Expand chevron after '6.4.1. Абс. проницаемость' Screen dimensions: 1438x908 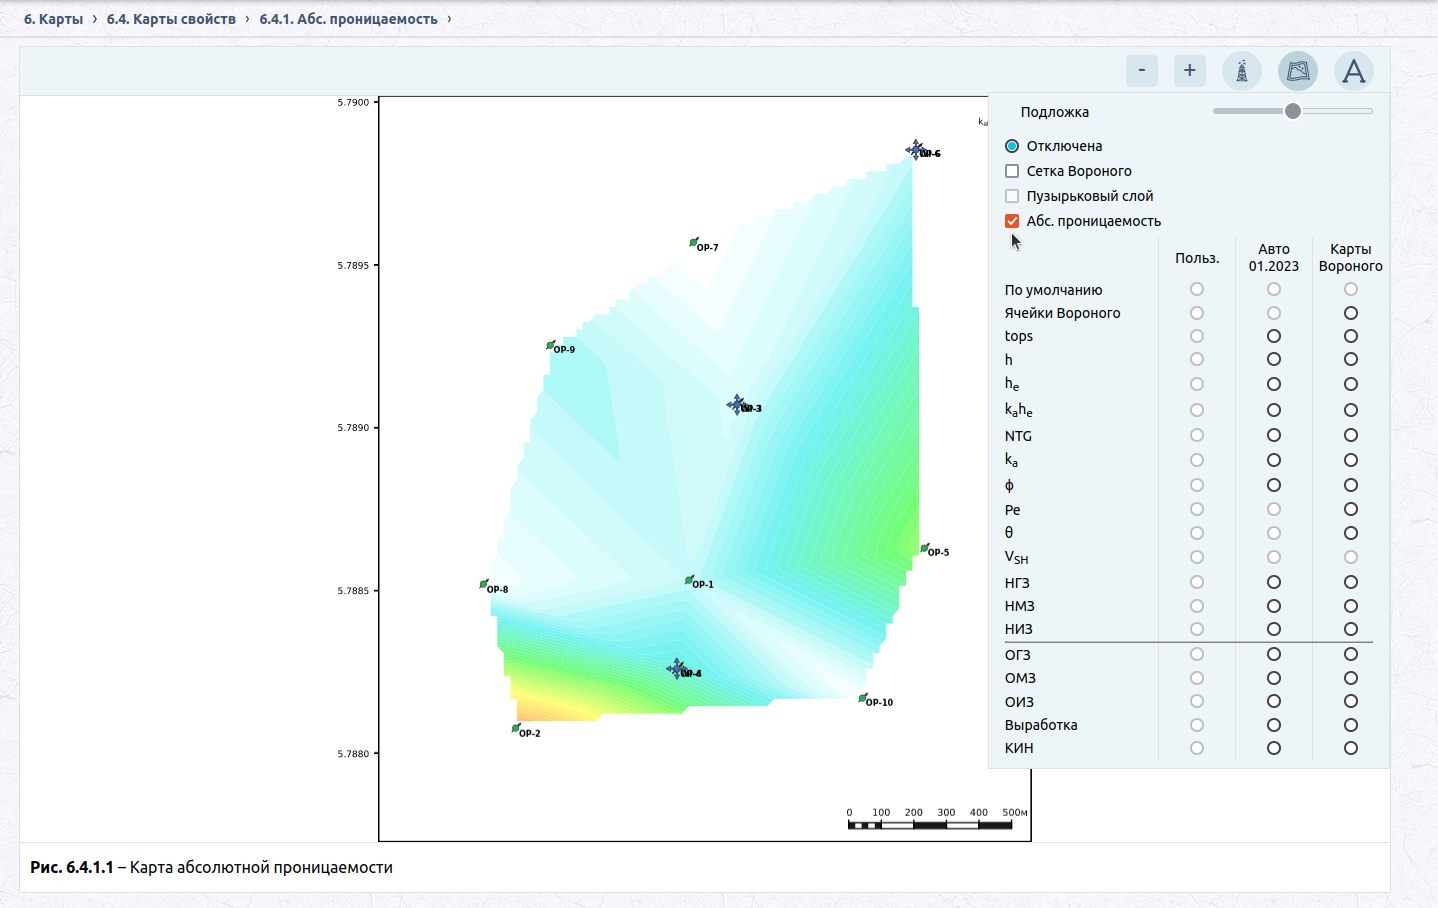(449, 19)
